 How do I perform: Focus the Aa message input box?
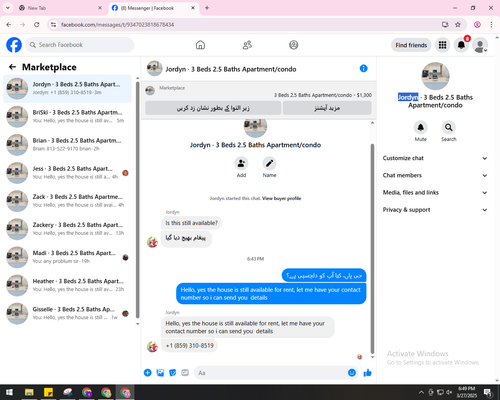pyautogui.click(x=276, y=373)
